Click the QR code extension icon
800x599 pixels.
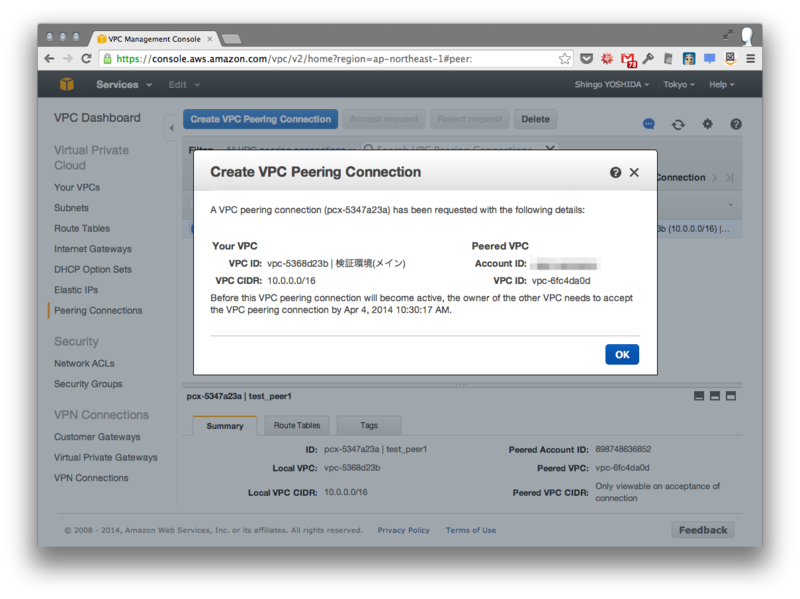pos(730,59)
